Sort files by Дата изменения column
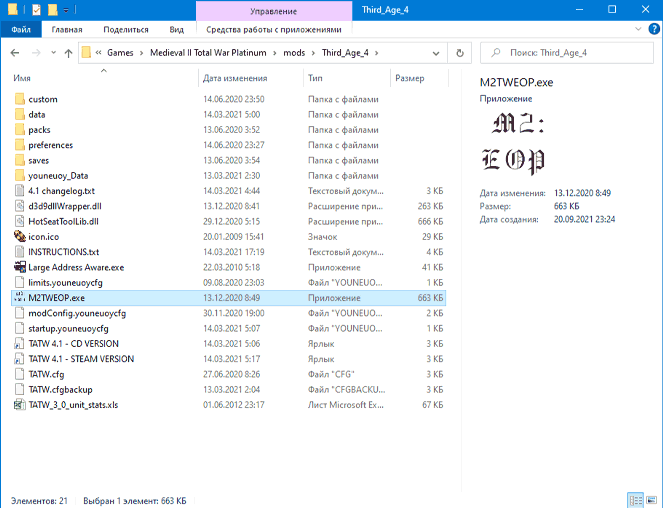This screenshot has height=508, width=663. [x=233, y=77]
